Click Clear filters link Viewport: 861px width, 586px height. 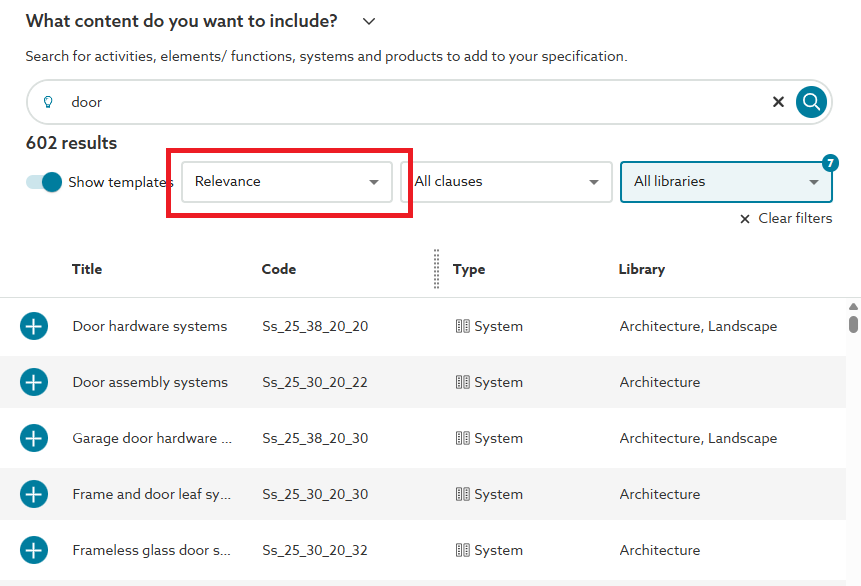786,218
